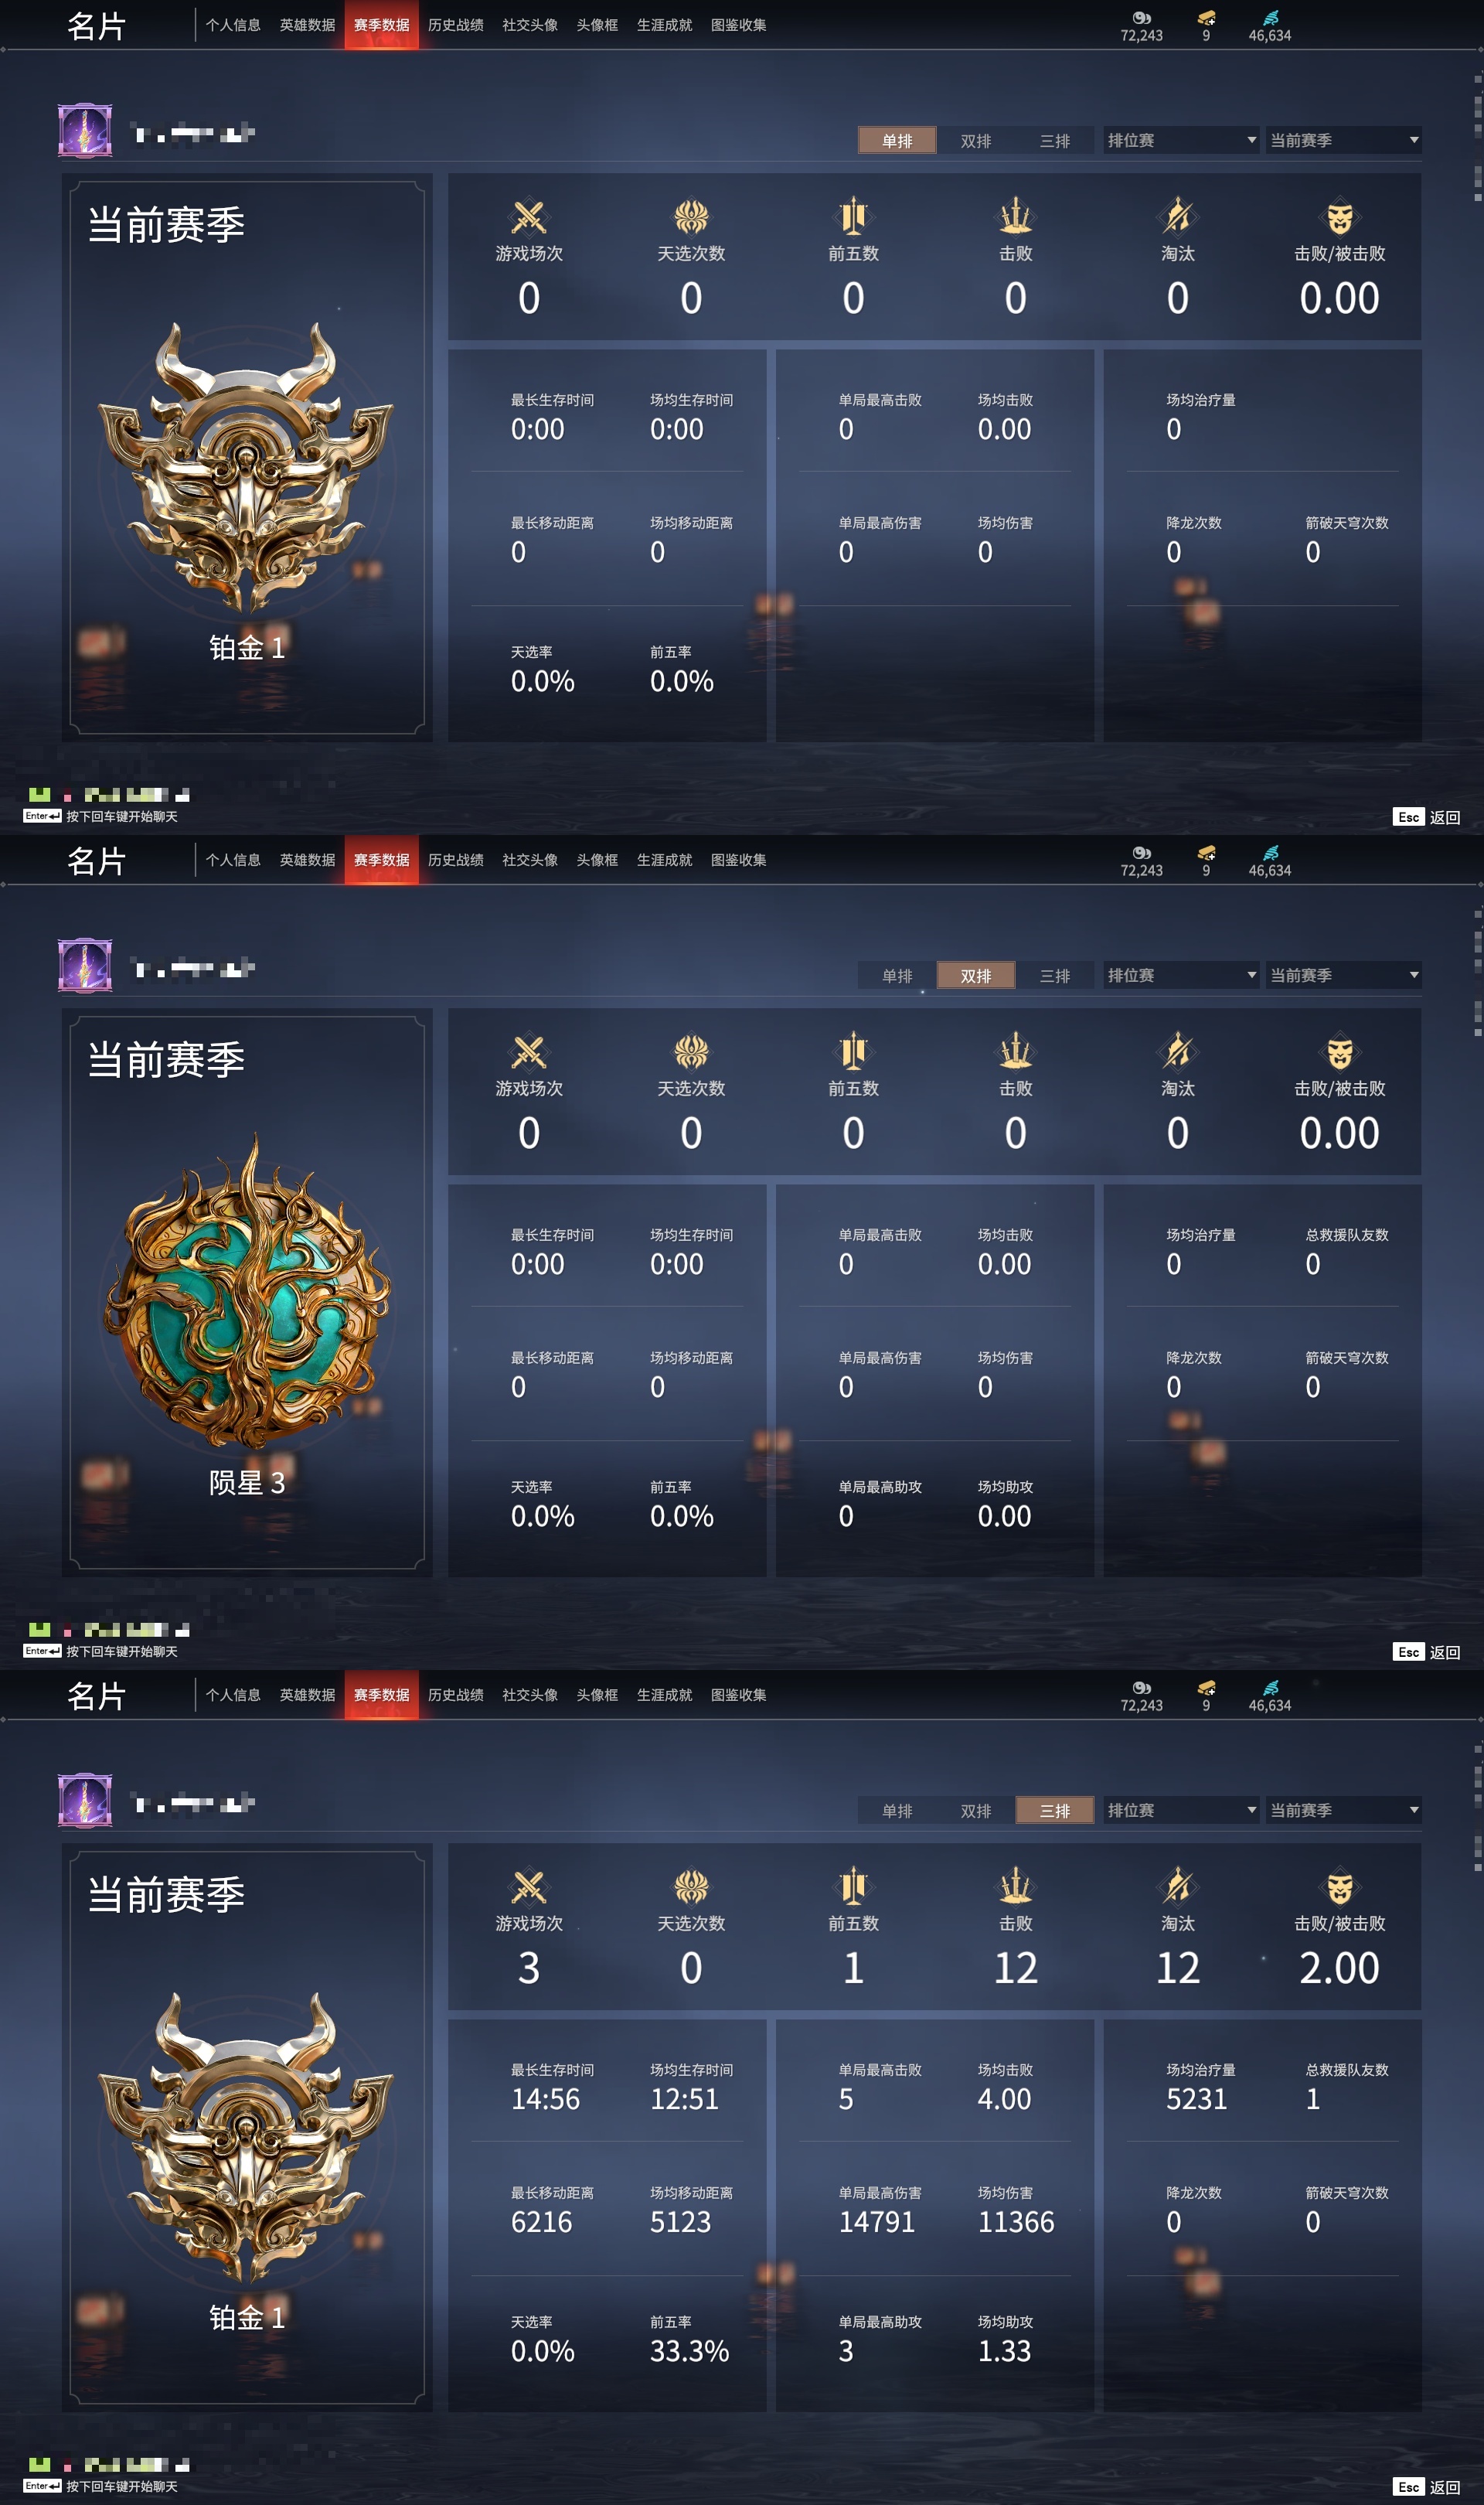Open 历史战绩 tab on the 陨星 3 screen
This screenshot has height=2505, width=1484.
456,860
